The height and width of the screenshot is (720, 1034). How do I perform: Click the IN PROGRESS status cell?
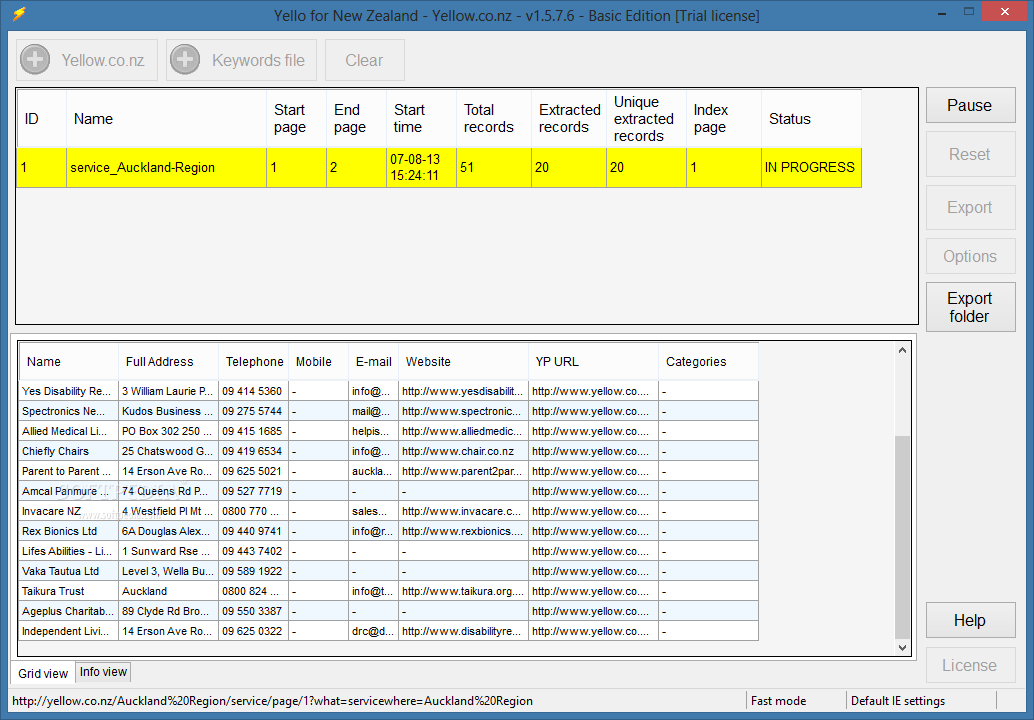811,167
